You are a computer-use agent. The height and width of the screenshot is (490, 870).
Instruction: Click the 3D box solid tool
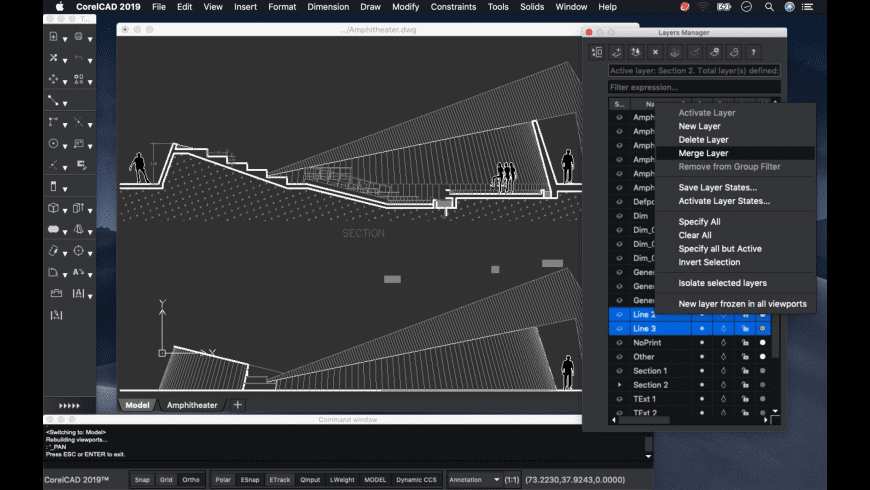point(53,208)
